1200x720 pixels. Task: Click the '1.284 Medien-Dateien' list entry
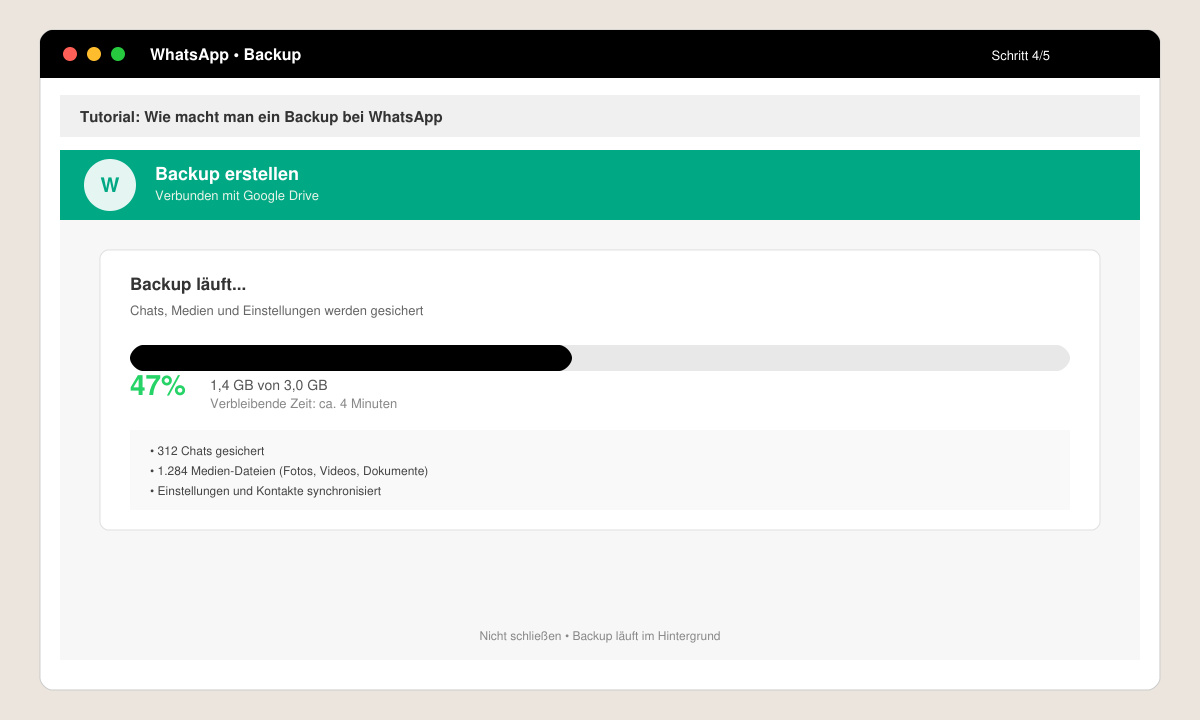coord(289,471)
